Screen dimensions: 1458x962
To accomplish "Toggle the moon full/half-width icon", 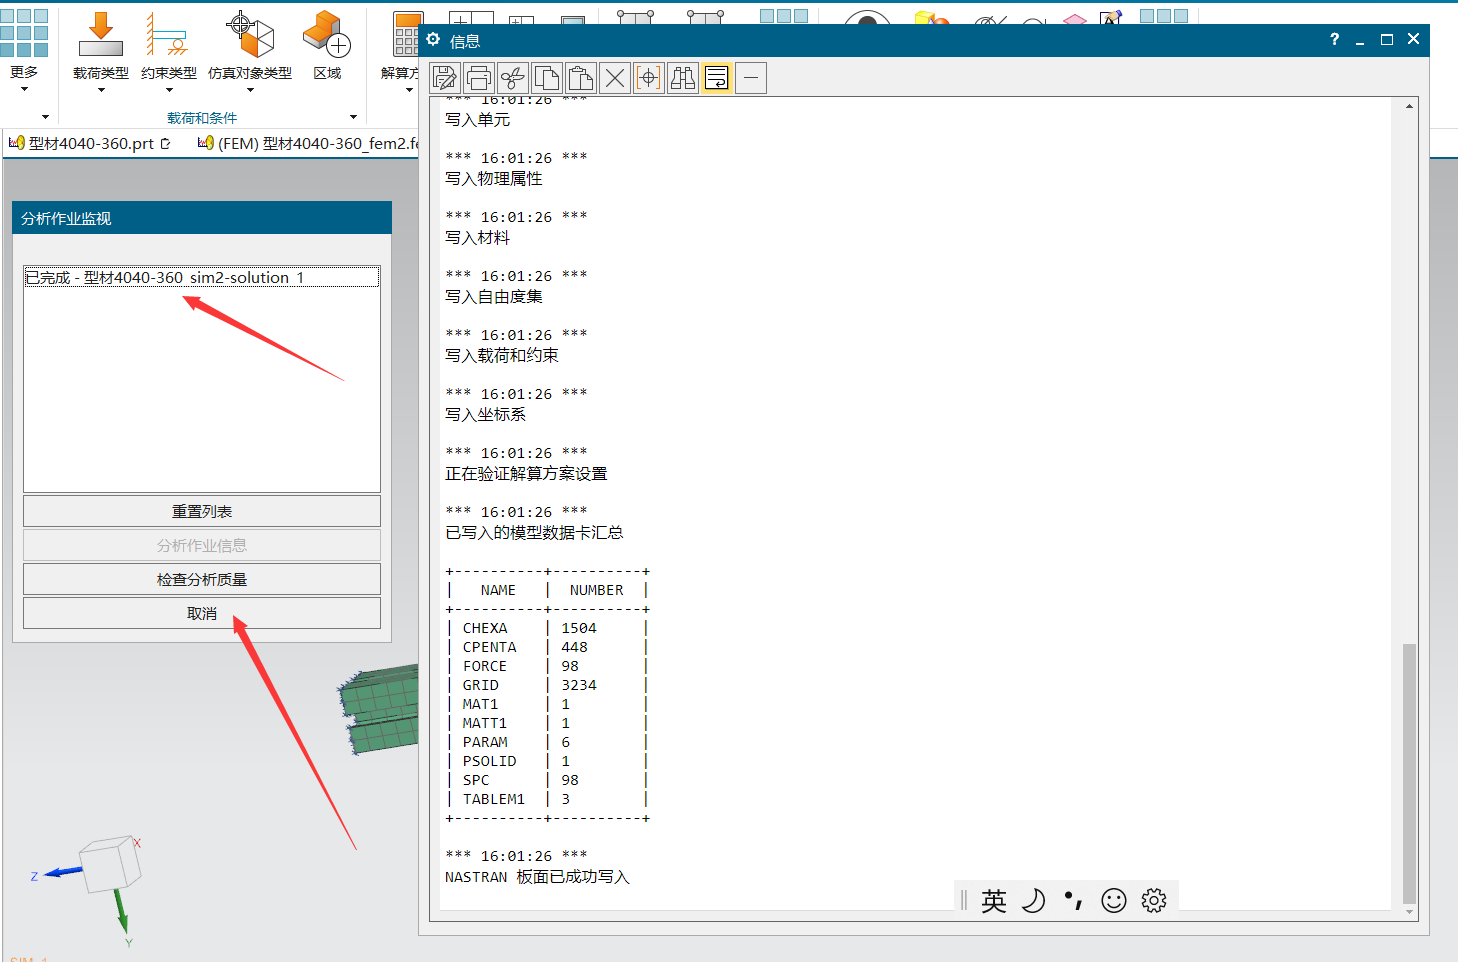I will (x=1034, y=900).
